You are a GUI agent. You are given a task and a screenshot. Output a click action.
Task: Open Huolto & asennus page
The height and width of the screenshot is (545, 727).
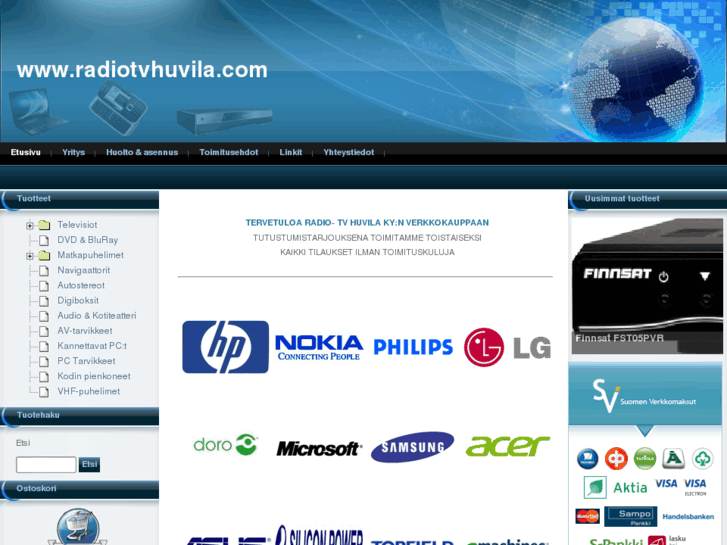pos(142,152)
